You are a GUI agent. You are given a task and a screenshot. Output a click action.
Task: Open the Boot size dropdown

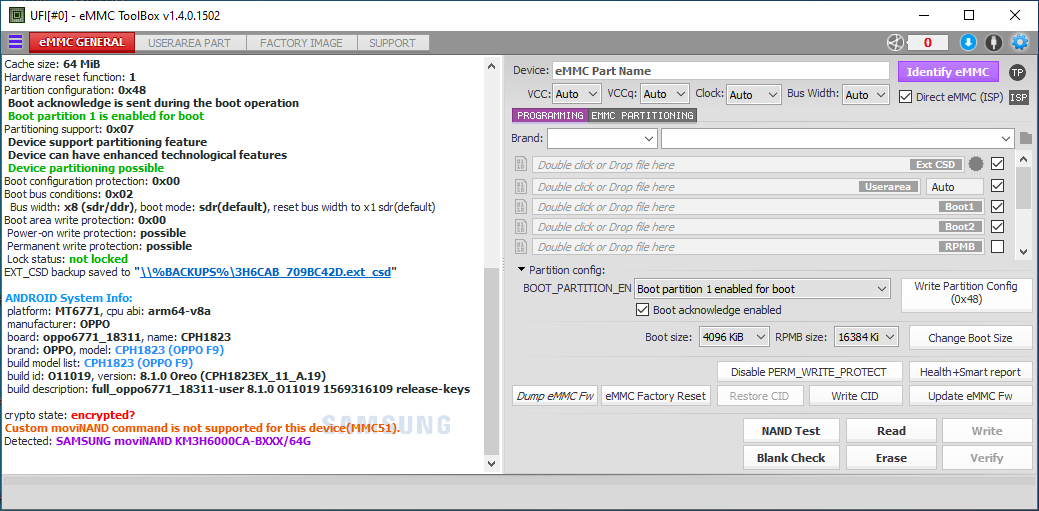[x=734, y=337]
